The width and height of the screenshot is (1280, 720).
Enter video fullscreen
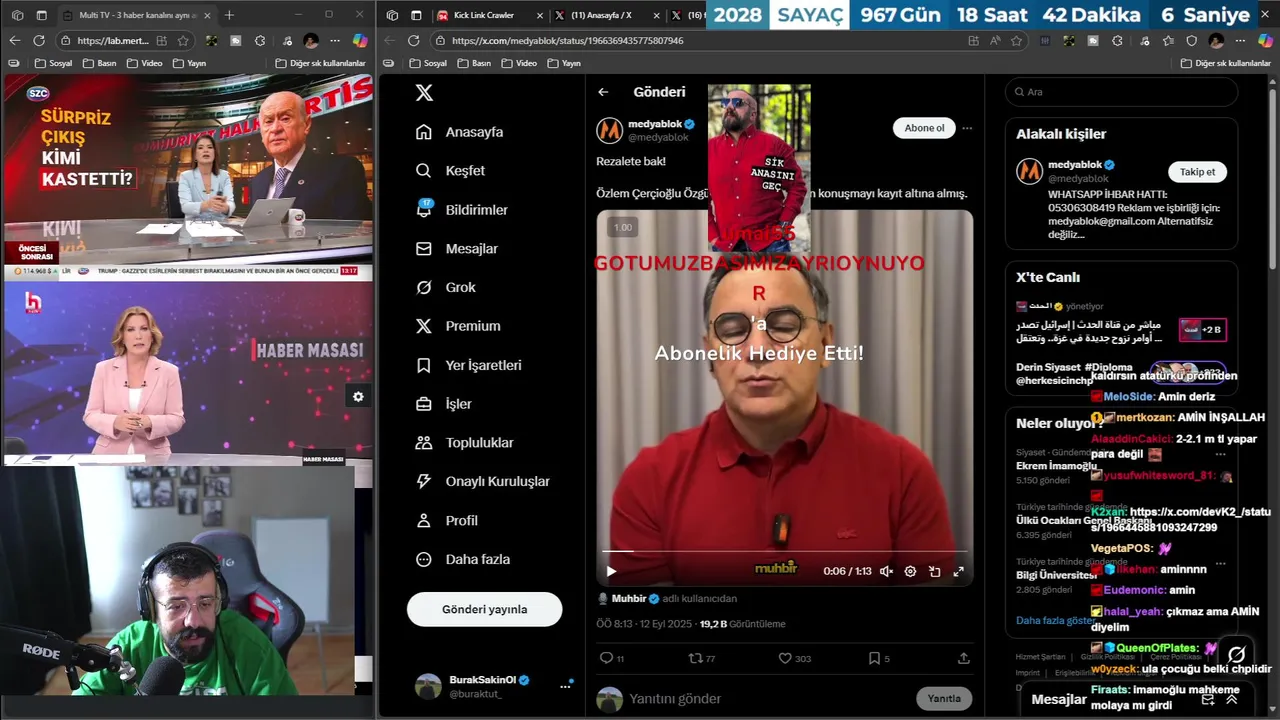(958, 572)
